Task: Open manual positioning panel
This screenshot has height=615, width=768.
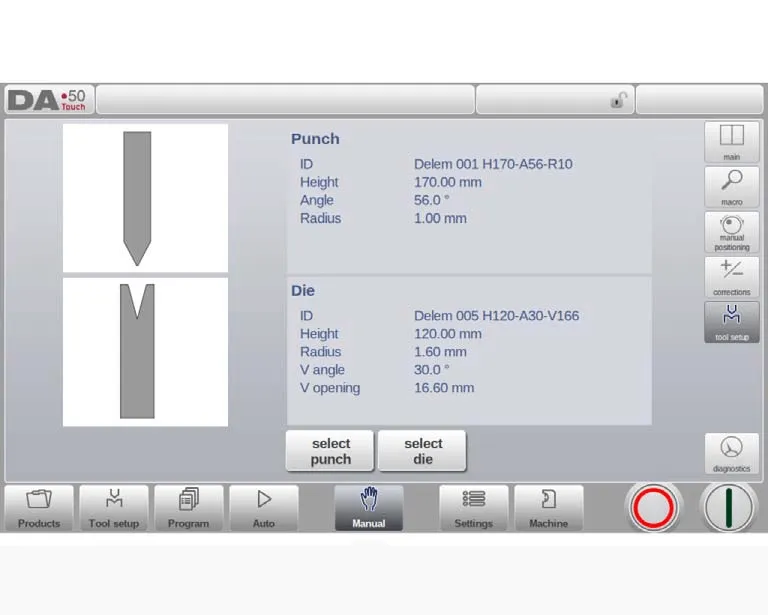Action: coord(731,232)
